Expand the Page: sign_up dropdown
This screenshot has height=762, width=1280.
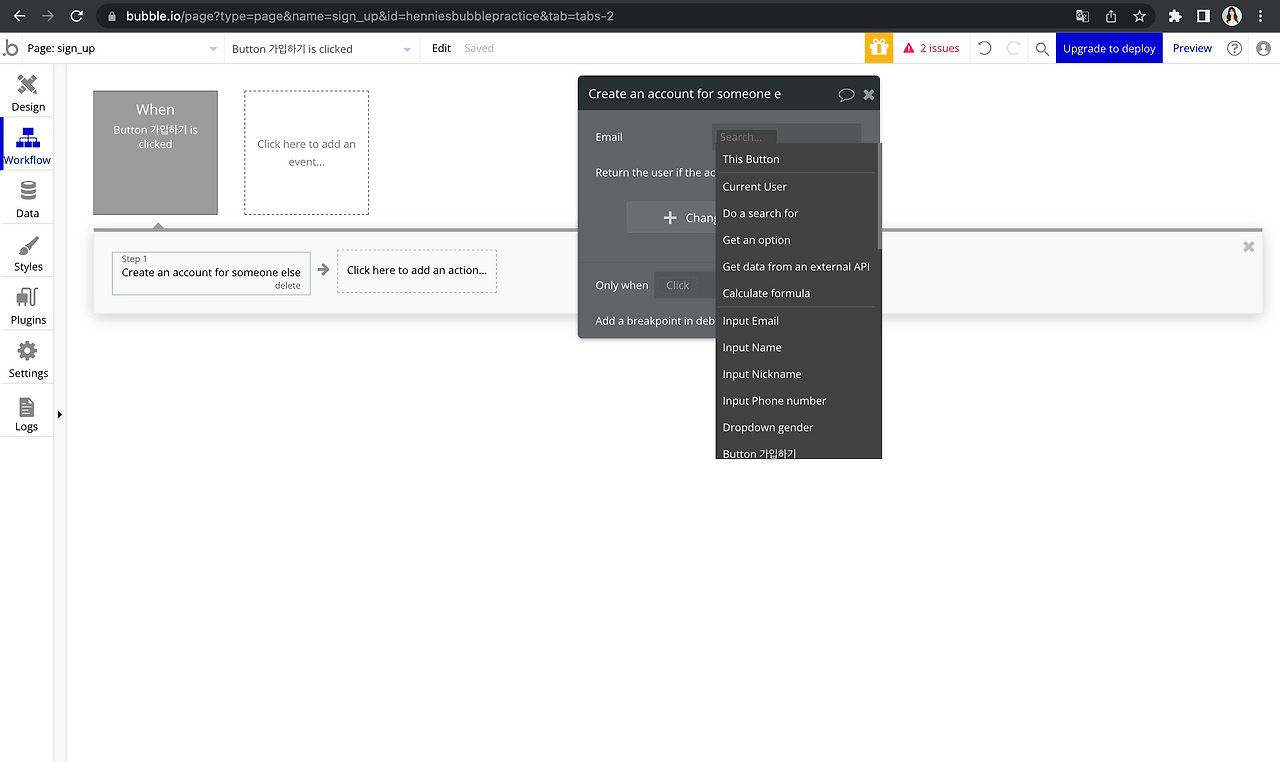122,48
